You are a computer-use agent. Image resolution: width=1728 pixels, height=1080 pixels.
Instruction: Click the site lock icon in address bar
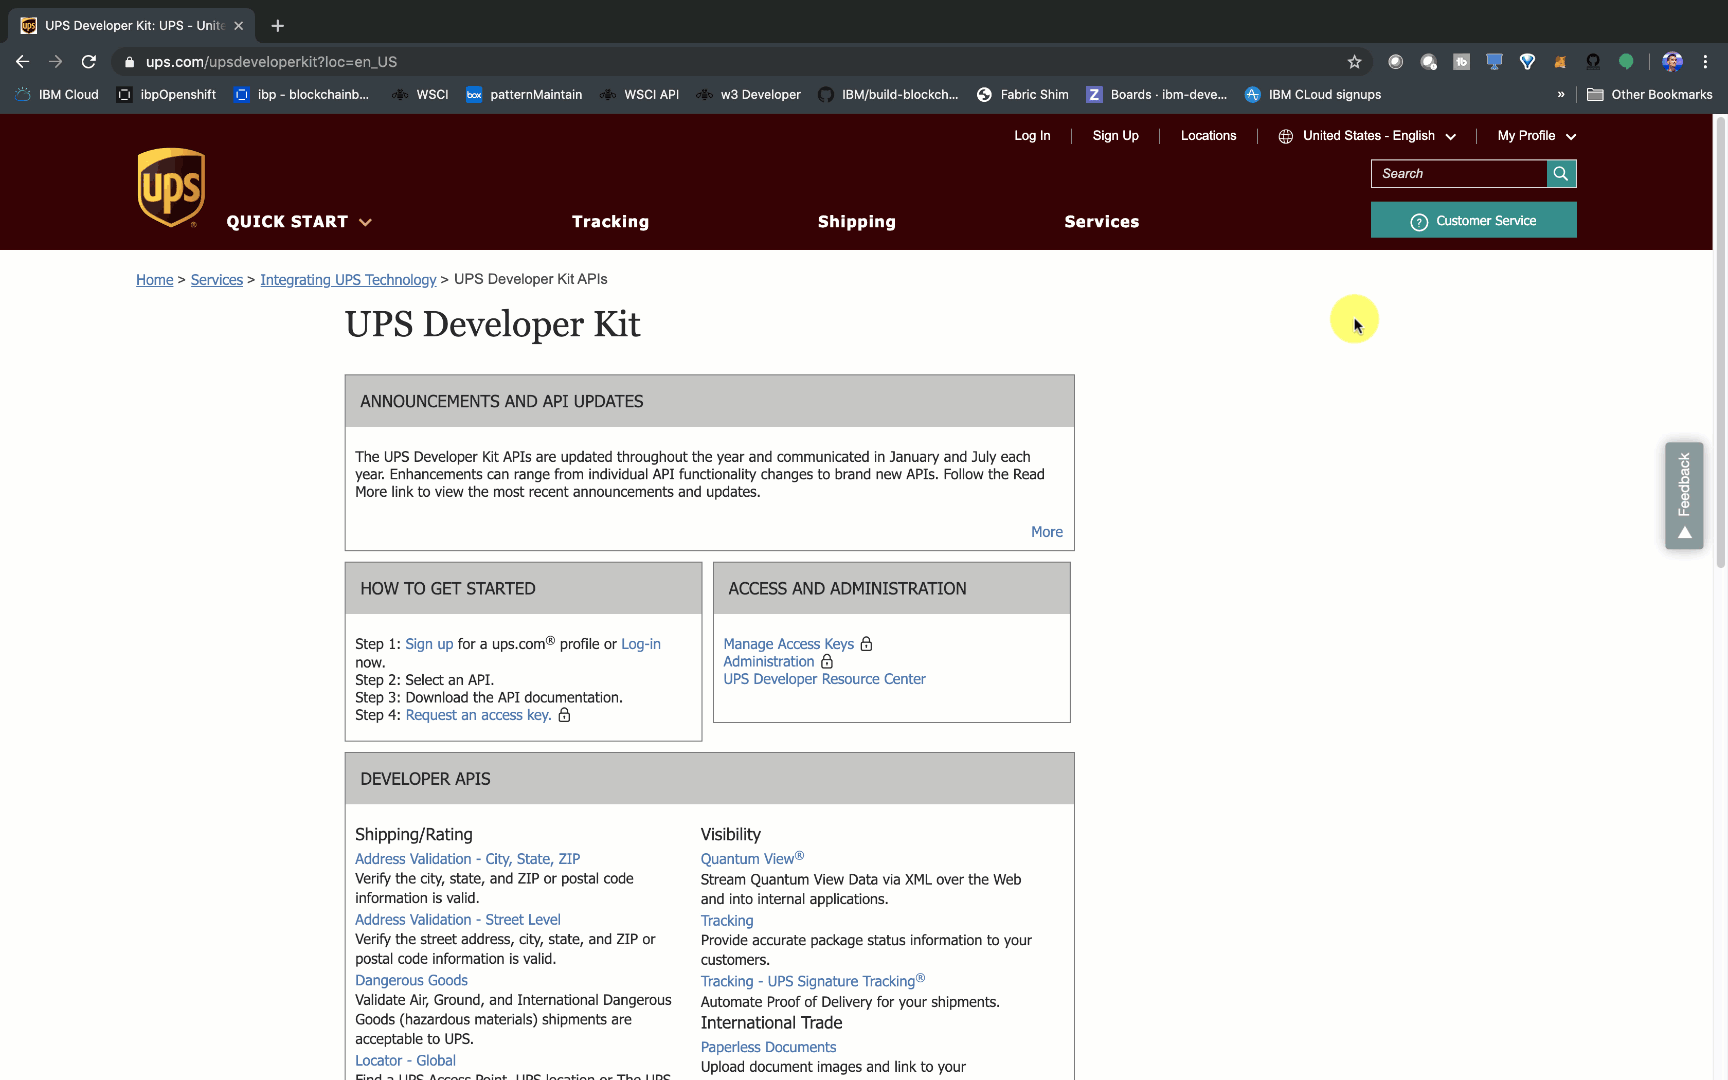[129, 62]
